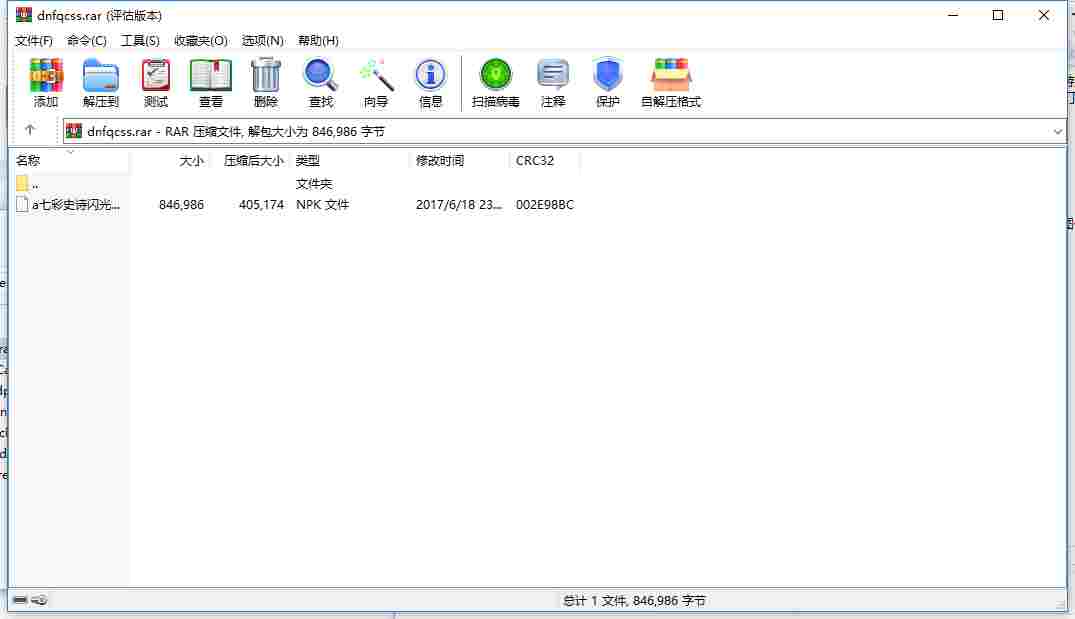Click the 文件夹 type label

[x=313, y=184]
